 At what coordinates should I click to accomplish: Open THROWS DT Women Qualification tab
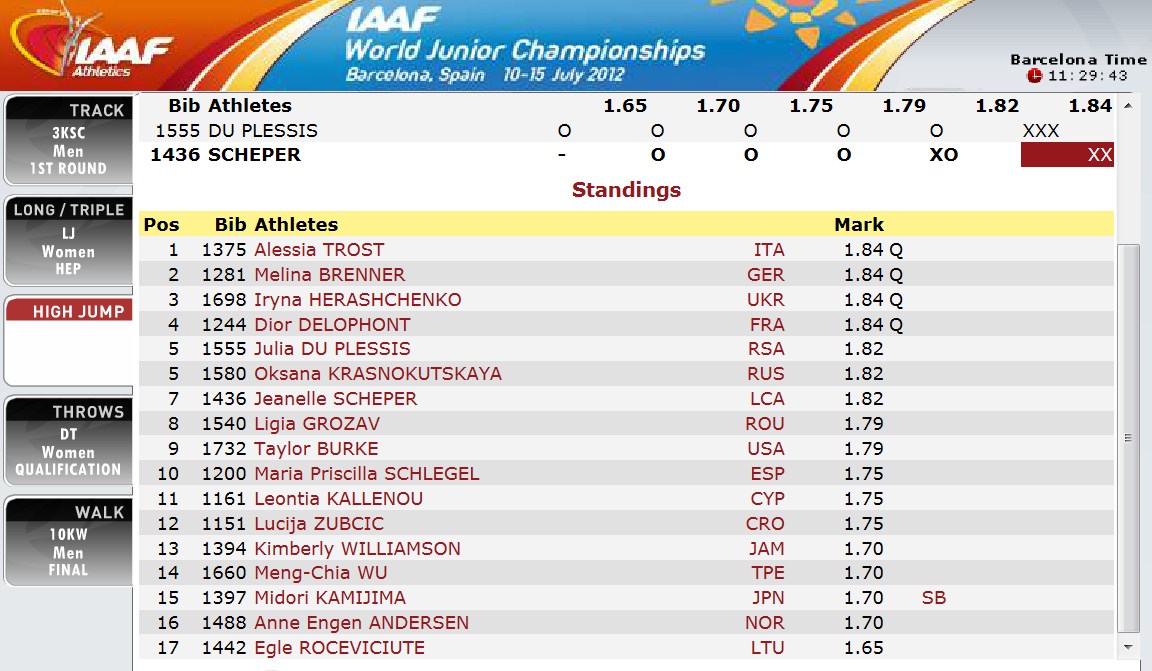(68, 441)
